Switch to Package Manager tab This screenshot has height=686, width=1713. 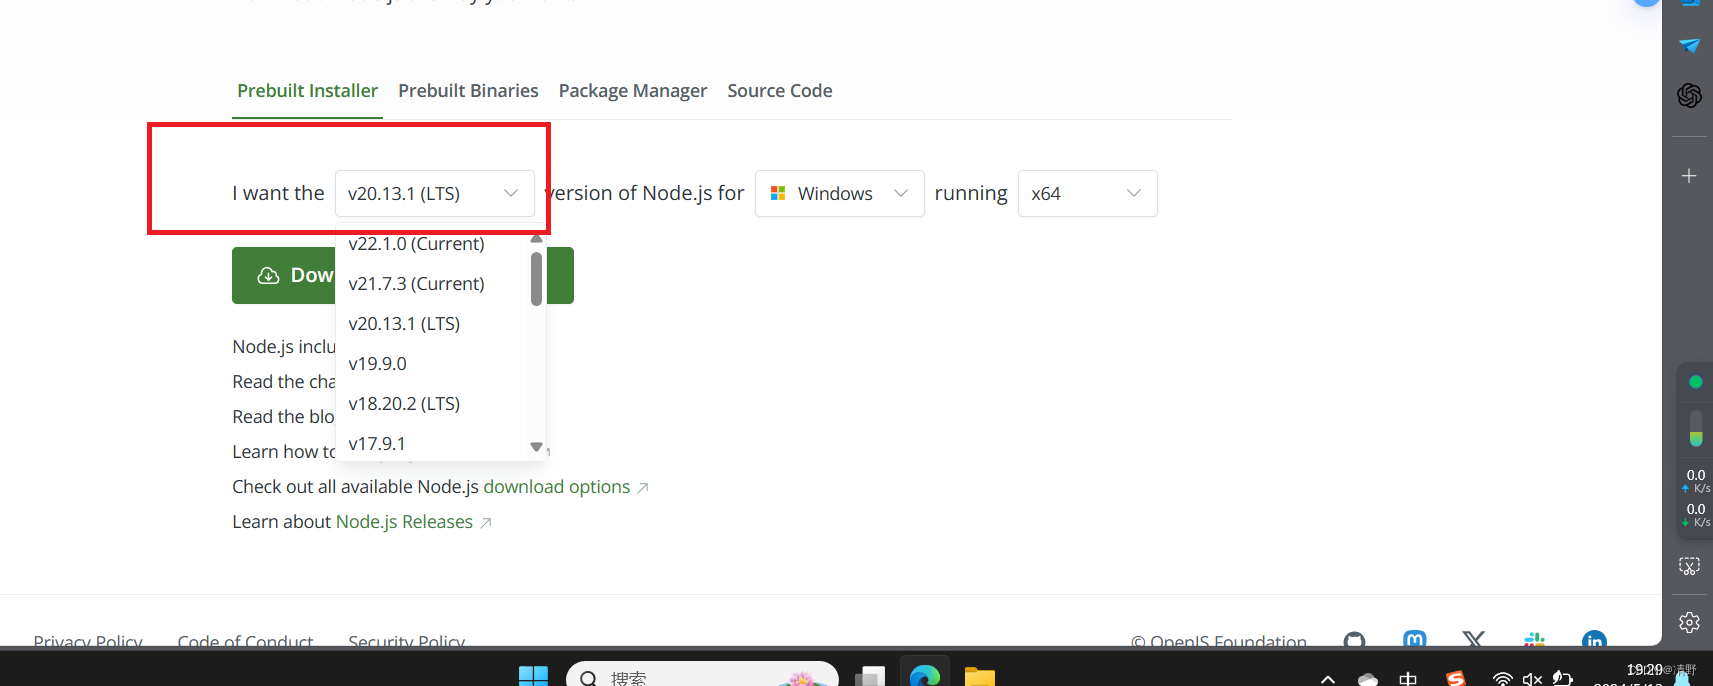coord(633,91)
